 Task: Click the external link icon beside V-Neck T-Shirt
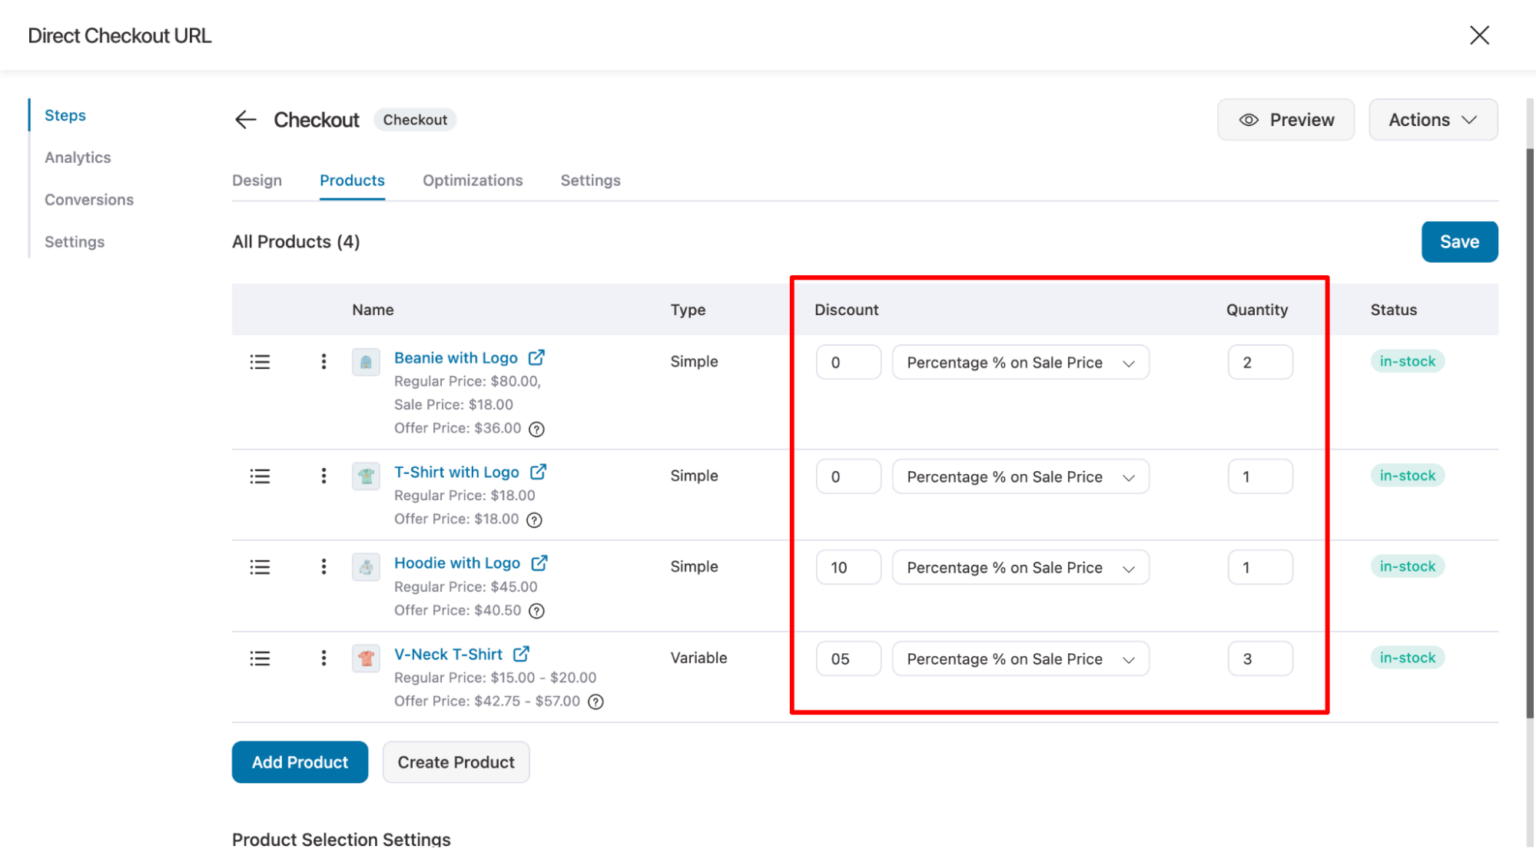[x=522, y=653]
